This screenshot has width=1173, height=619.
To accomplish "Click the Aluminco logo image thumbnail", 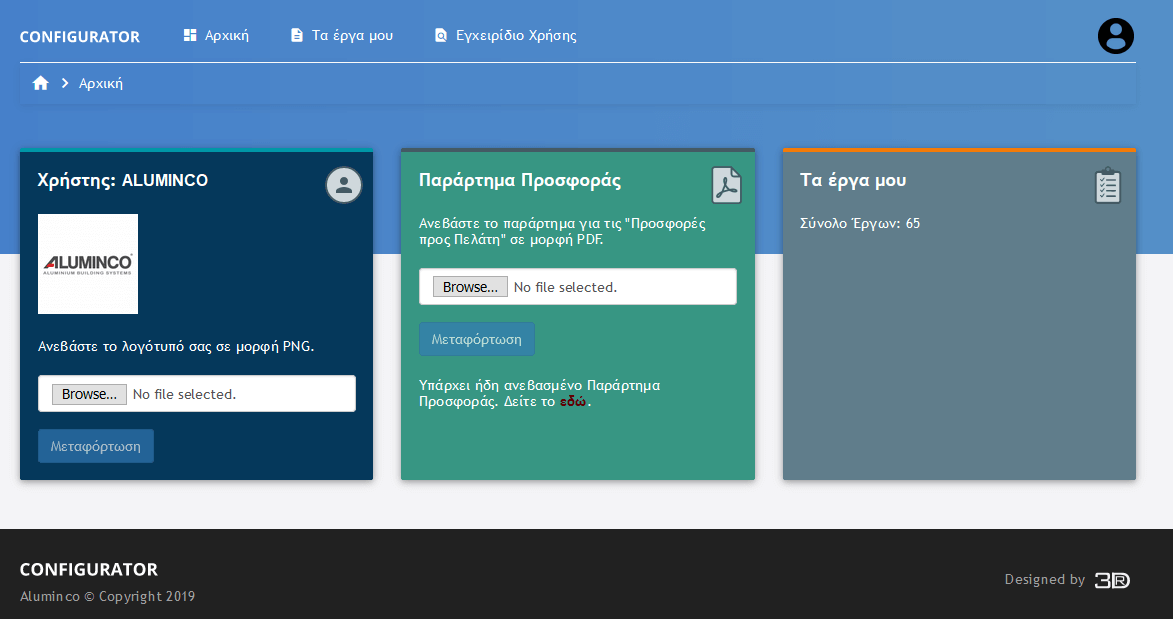I will point(88,264).
